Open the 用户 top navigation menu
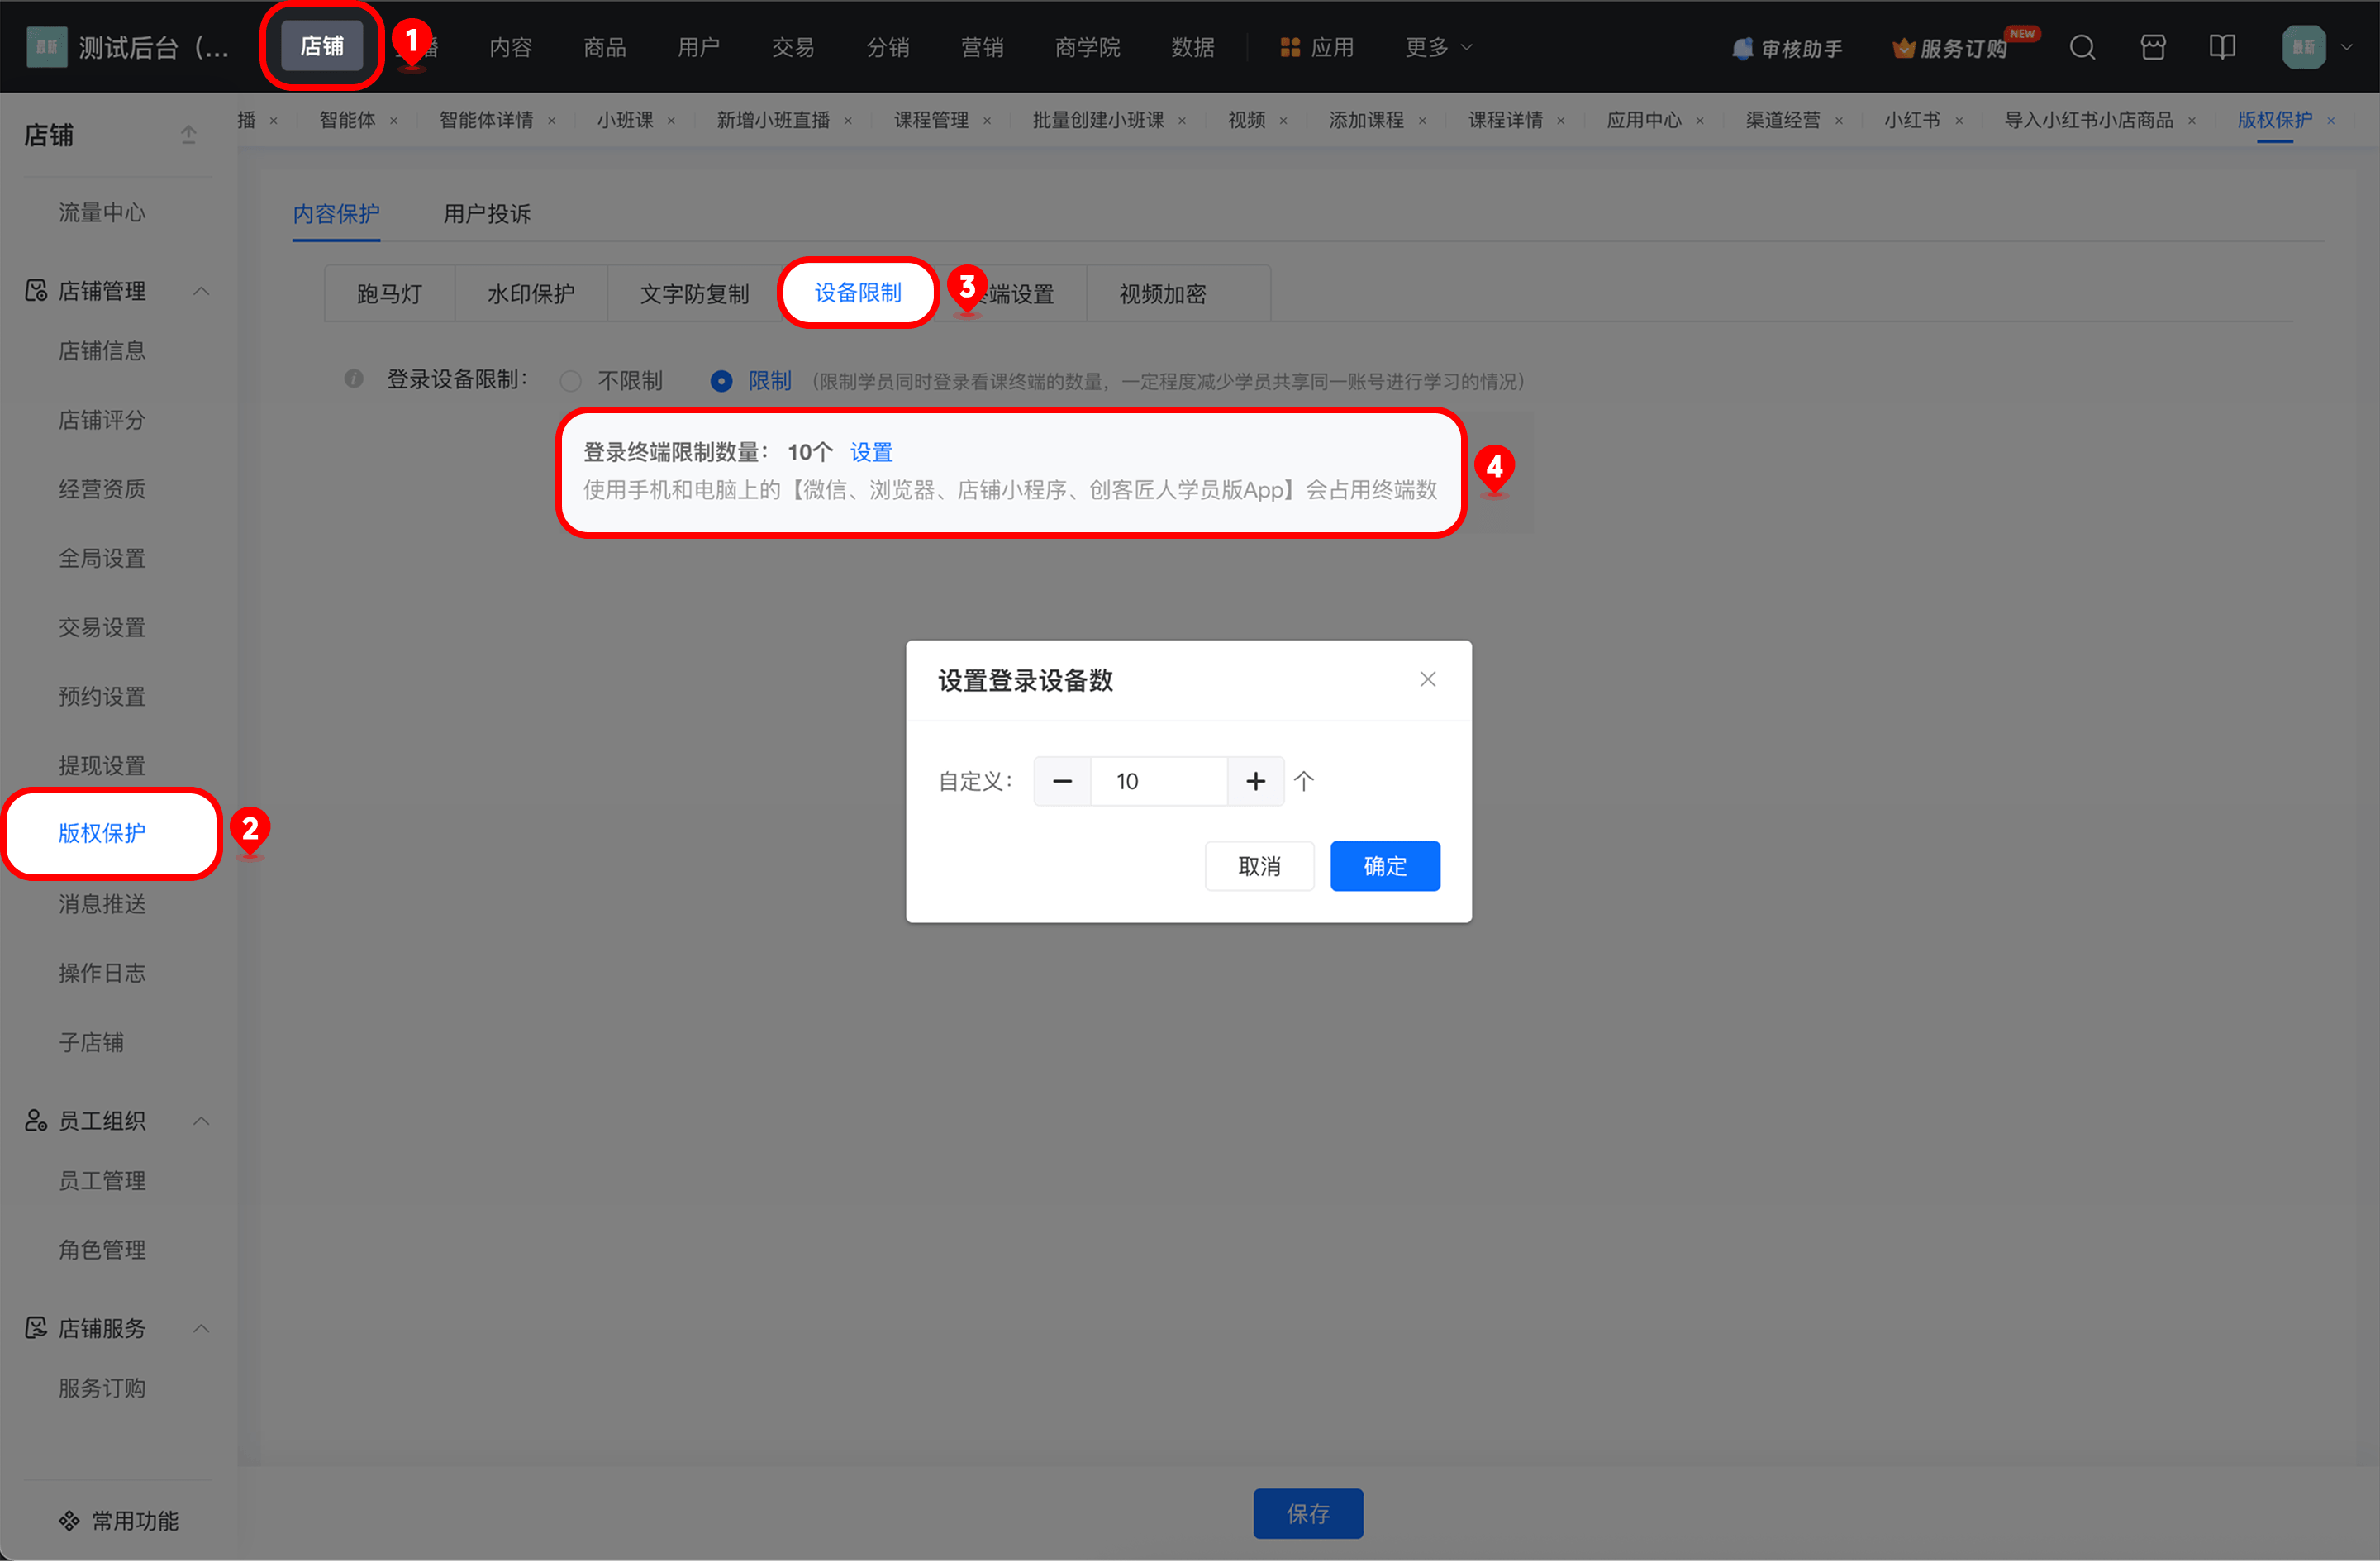 (x=699, y=47)
